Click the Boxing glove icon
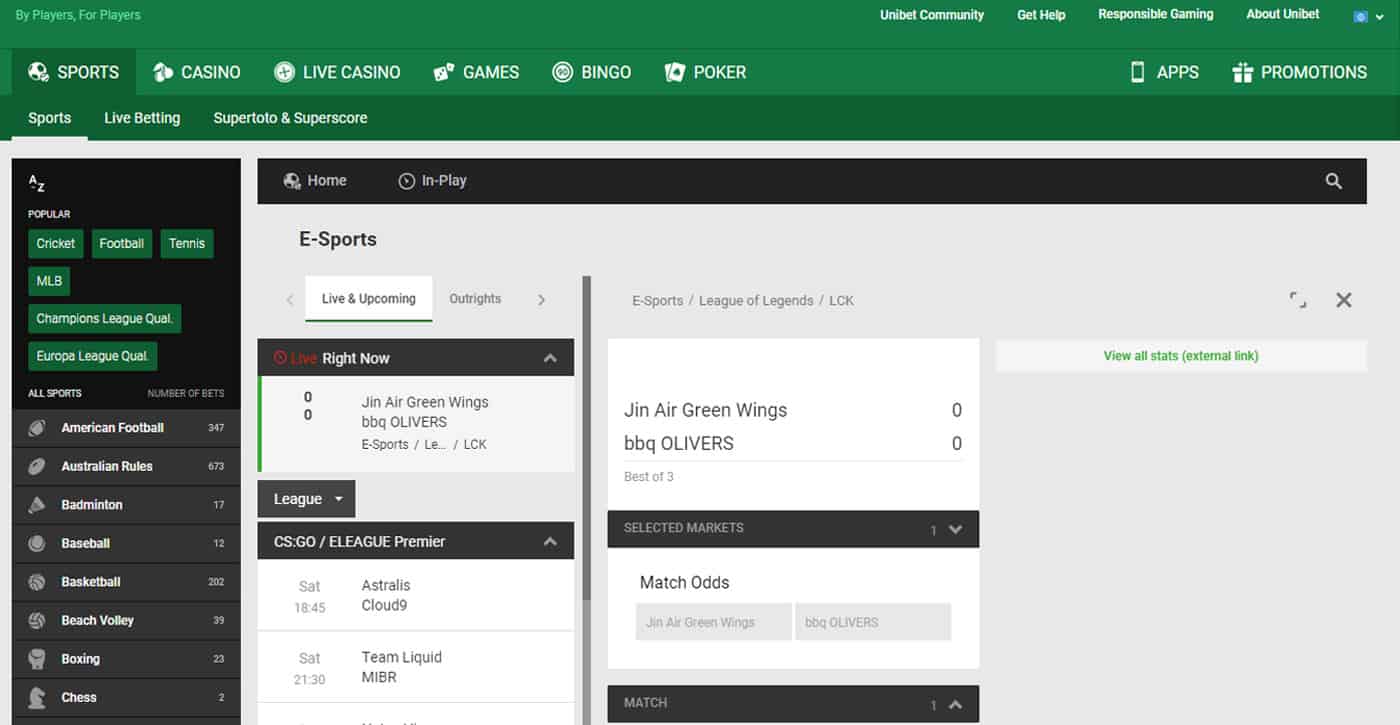 [x=37, y=659]
